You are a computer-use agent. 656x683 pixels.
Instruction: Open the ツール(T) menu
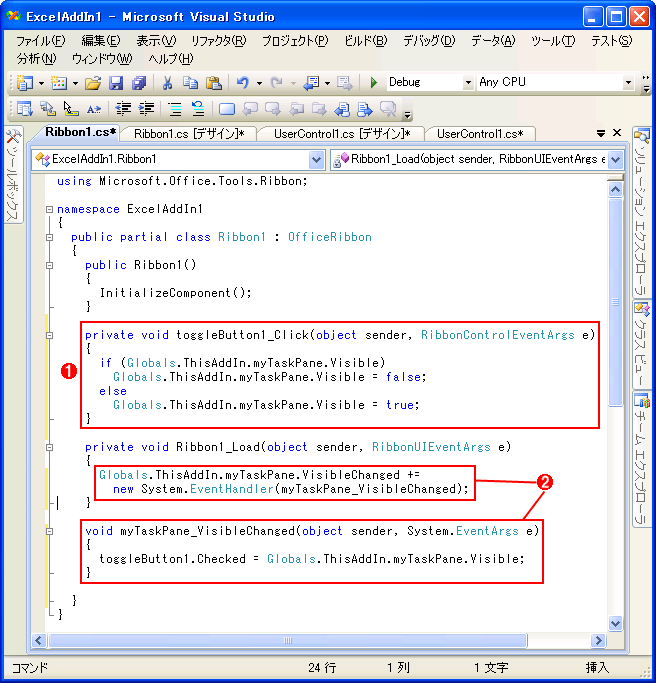[553, 41]
